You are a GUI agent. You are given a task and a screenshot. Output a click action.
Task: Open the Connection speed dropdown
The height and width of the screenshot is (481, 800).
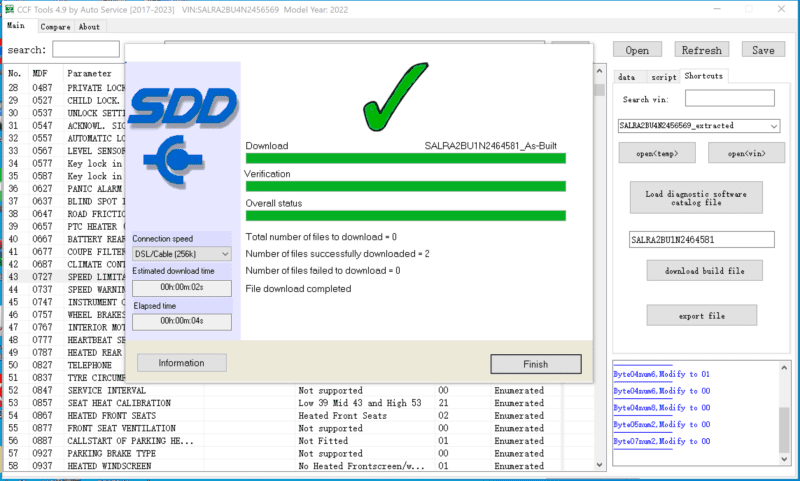(x=181, y=254)
